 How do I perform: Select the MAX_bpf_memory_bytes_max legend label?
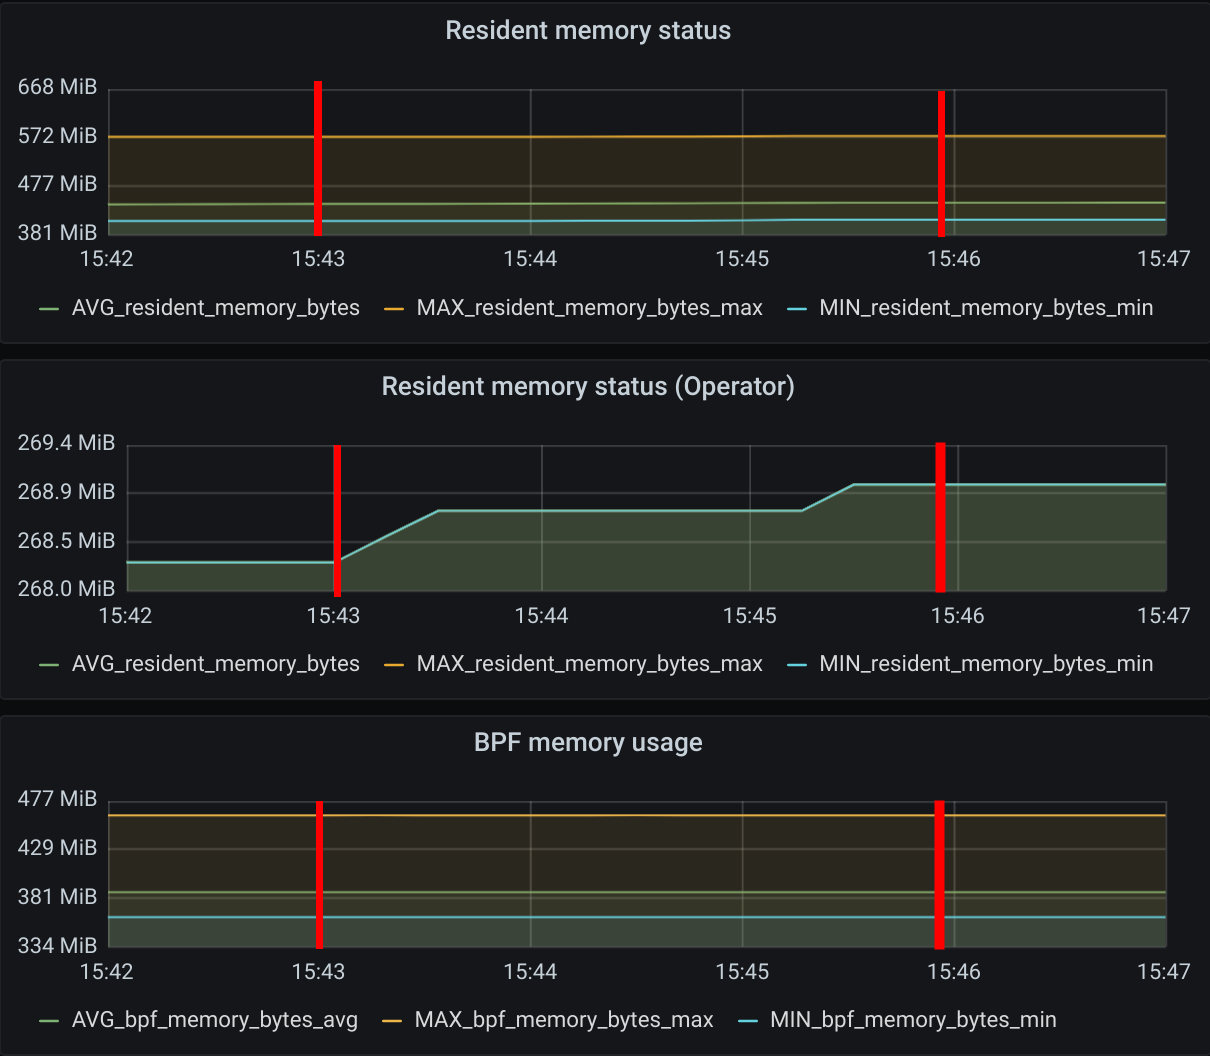(x=564, y=1020)
